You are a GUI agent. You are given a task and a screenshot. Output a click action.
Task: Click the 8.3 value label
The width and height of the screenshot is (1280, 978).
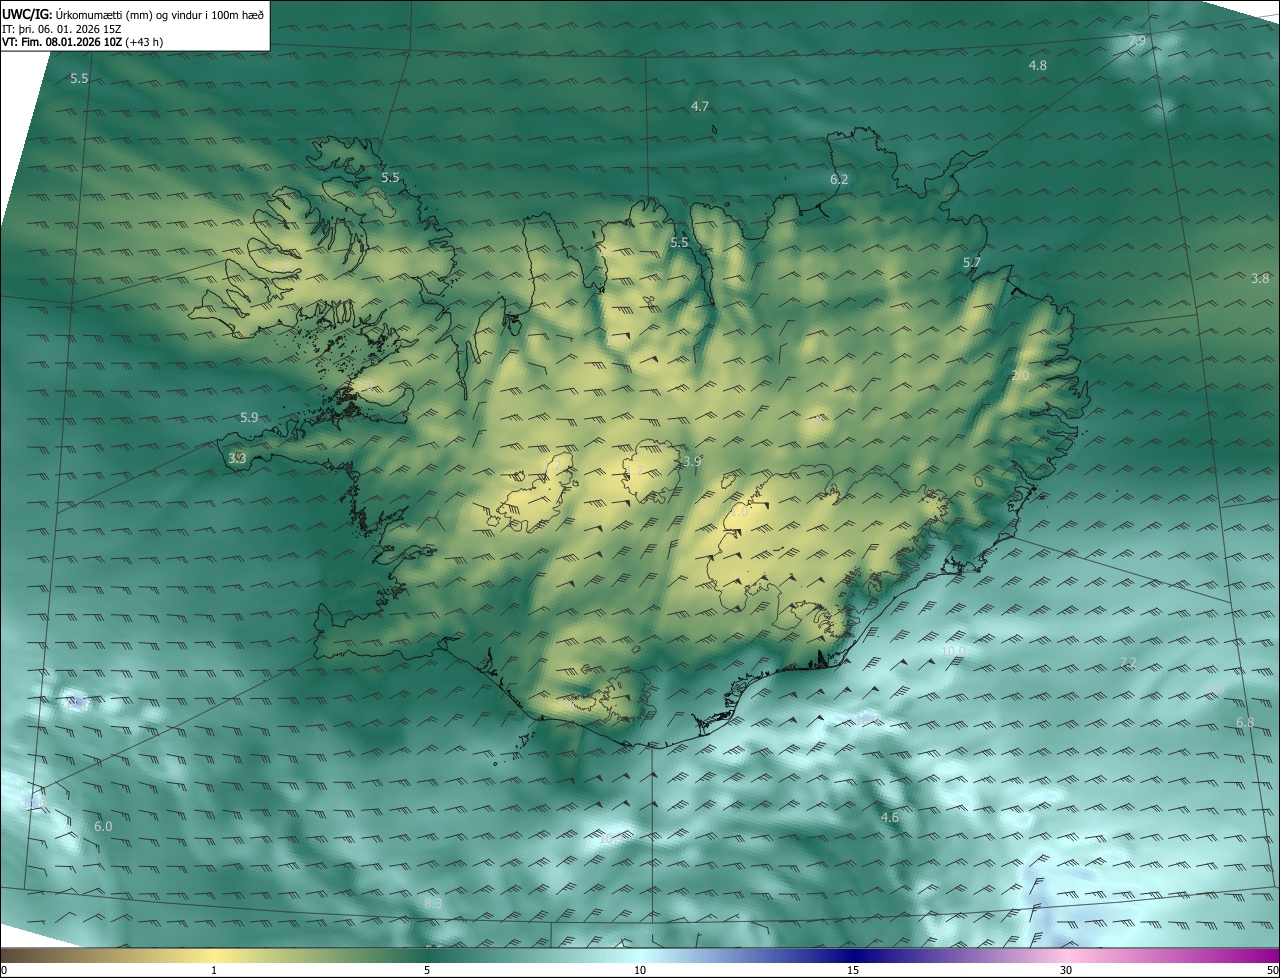[433, 903]
